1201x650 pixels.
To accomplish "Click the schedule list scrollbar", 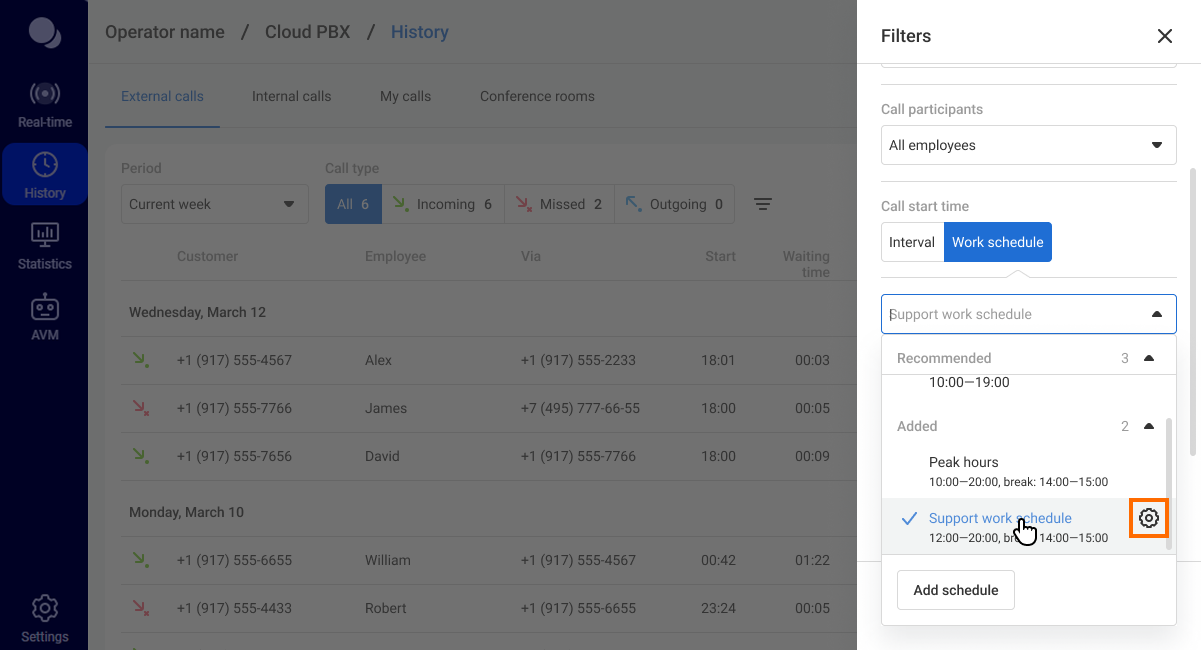I will 1169,485.
